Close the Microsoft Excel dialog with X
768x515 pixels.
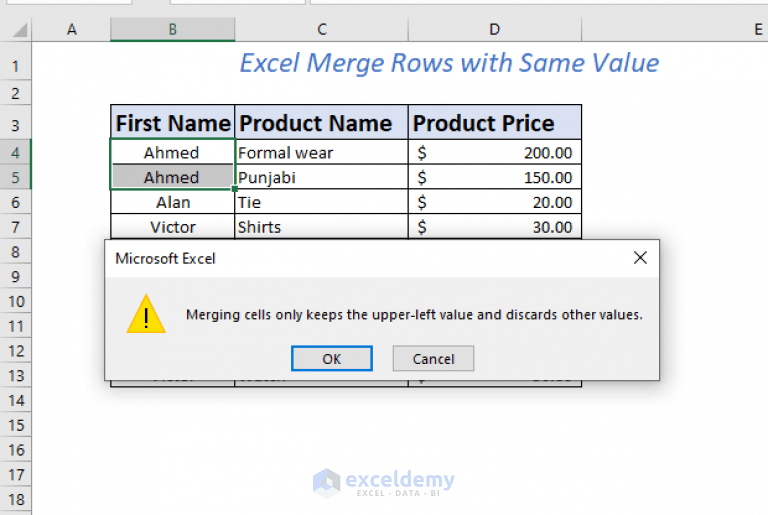coord(640,258)
